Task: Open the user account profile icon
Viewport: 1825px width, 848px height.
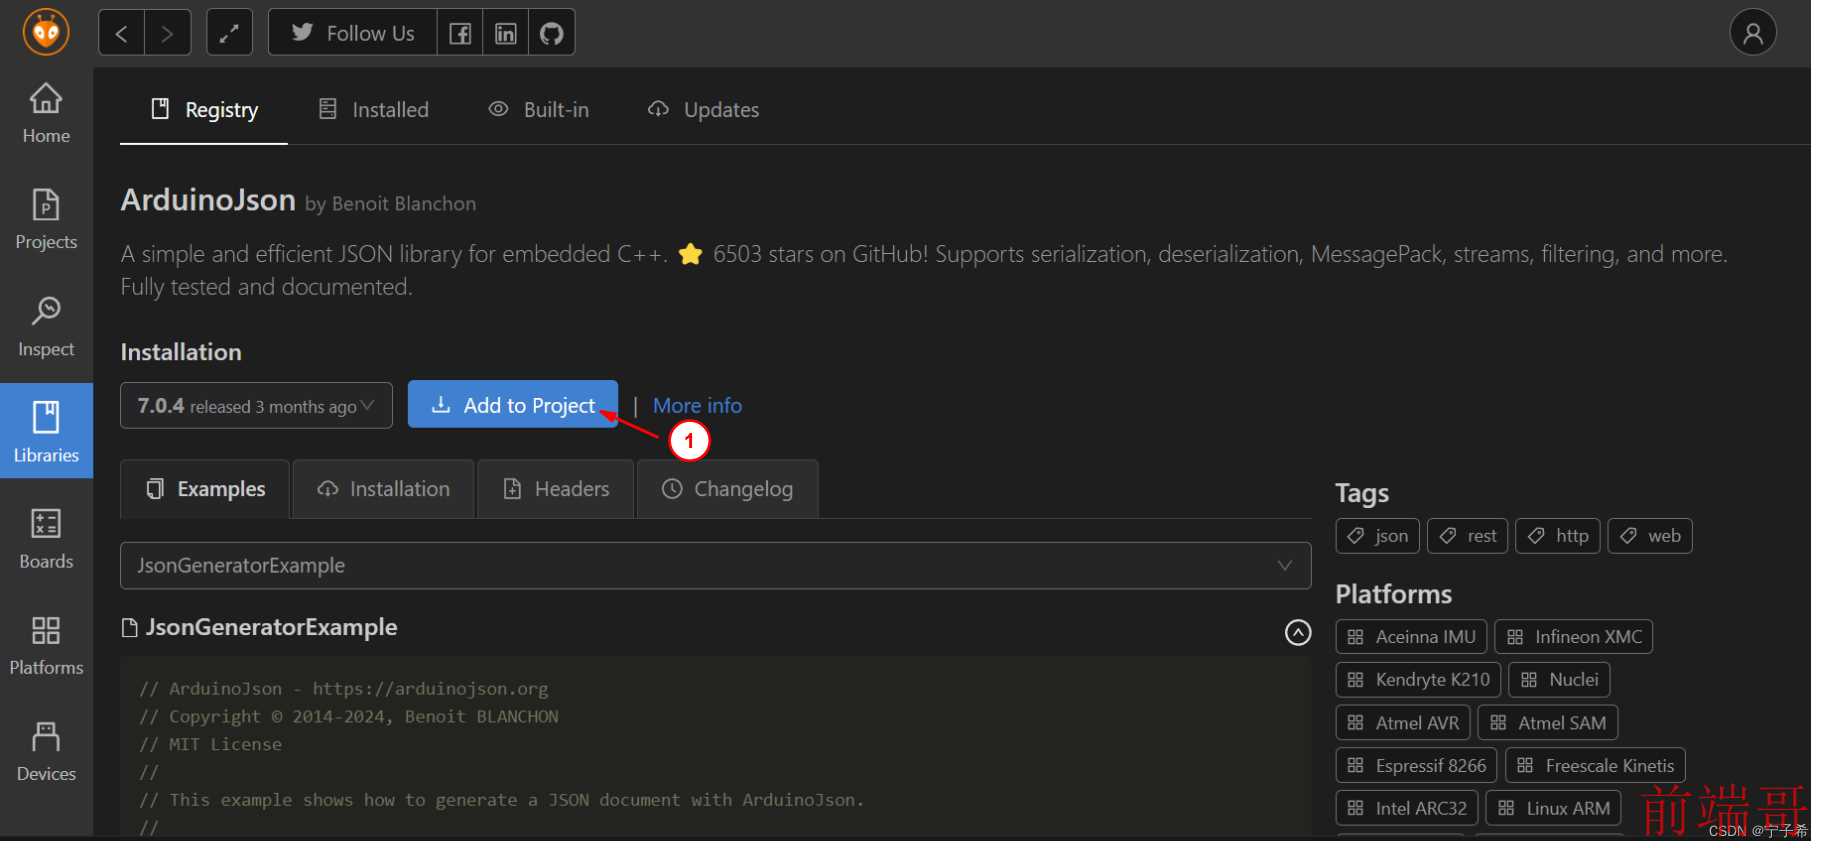Action: [1753, 33]
